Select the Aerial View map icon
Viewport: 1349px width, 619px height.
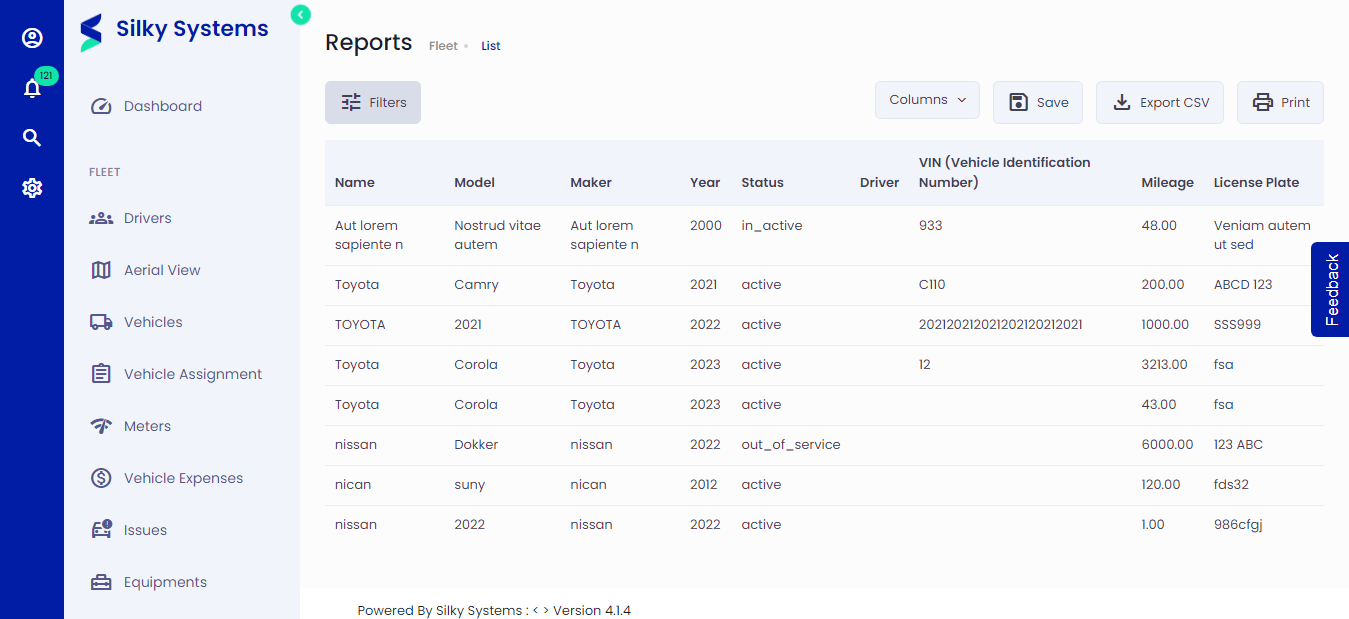tap(101, 269)
